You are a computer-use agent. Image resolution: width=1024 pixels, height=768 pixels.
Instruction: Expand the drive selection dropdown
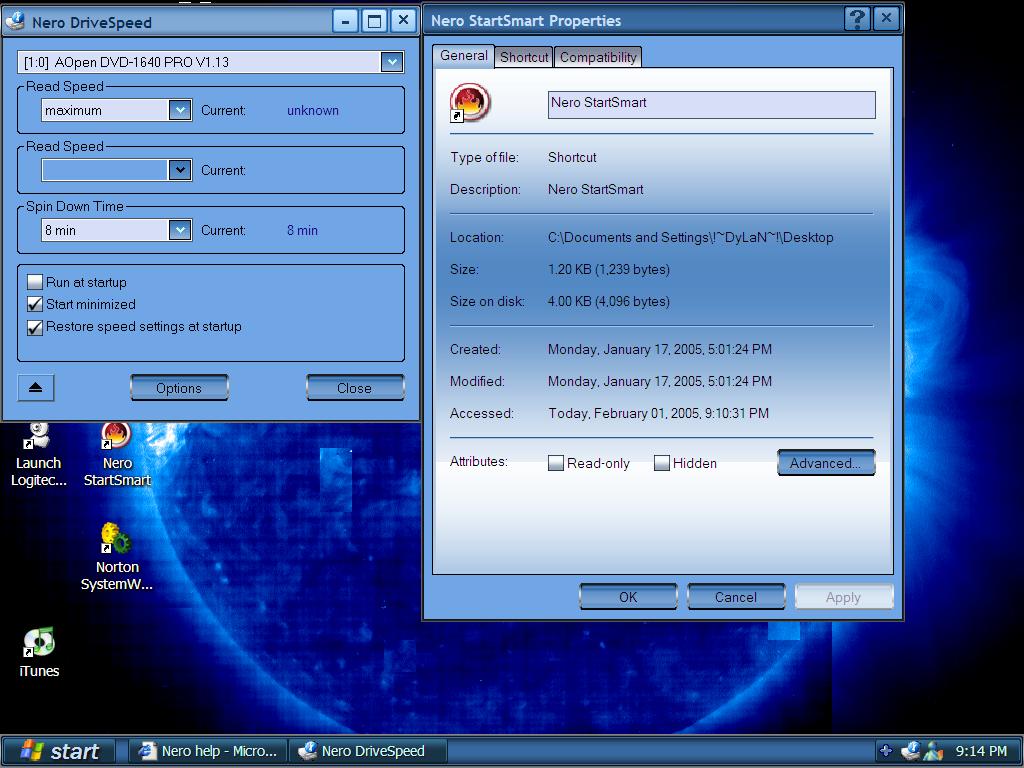[391, 62]
